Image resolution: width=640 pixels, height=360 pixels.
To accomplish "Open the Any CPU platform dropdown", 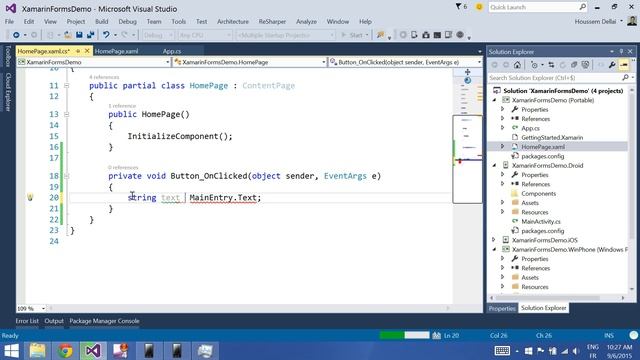I will click(x=205, y=36).
